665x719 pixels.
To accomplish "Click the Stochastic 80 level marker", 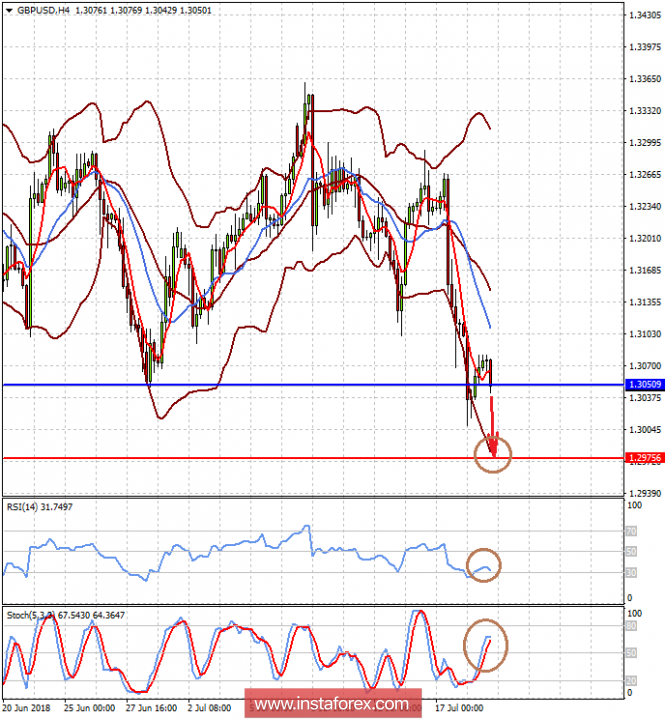I will click(631, 626).
